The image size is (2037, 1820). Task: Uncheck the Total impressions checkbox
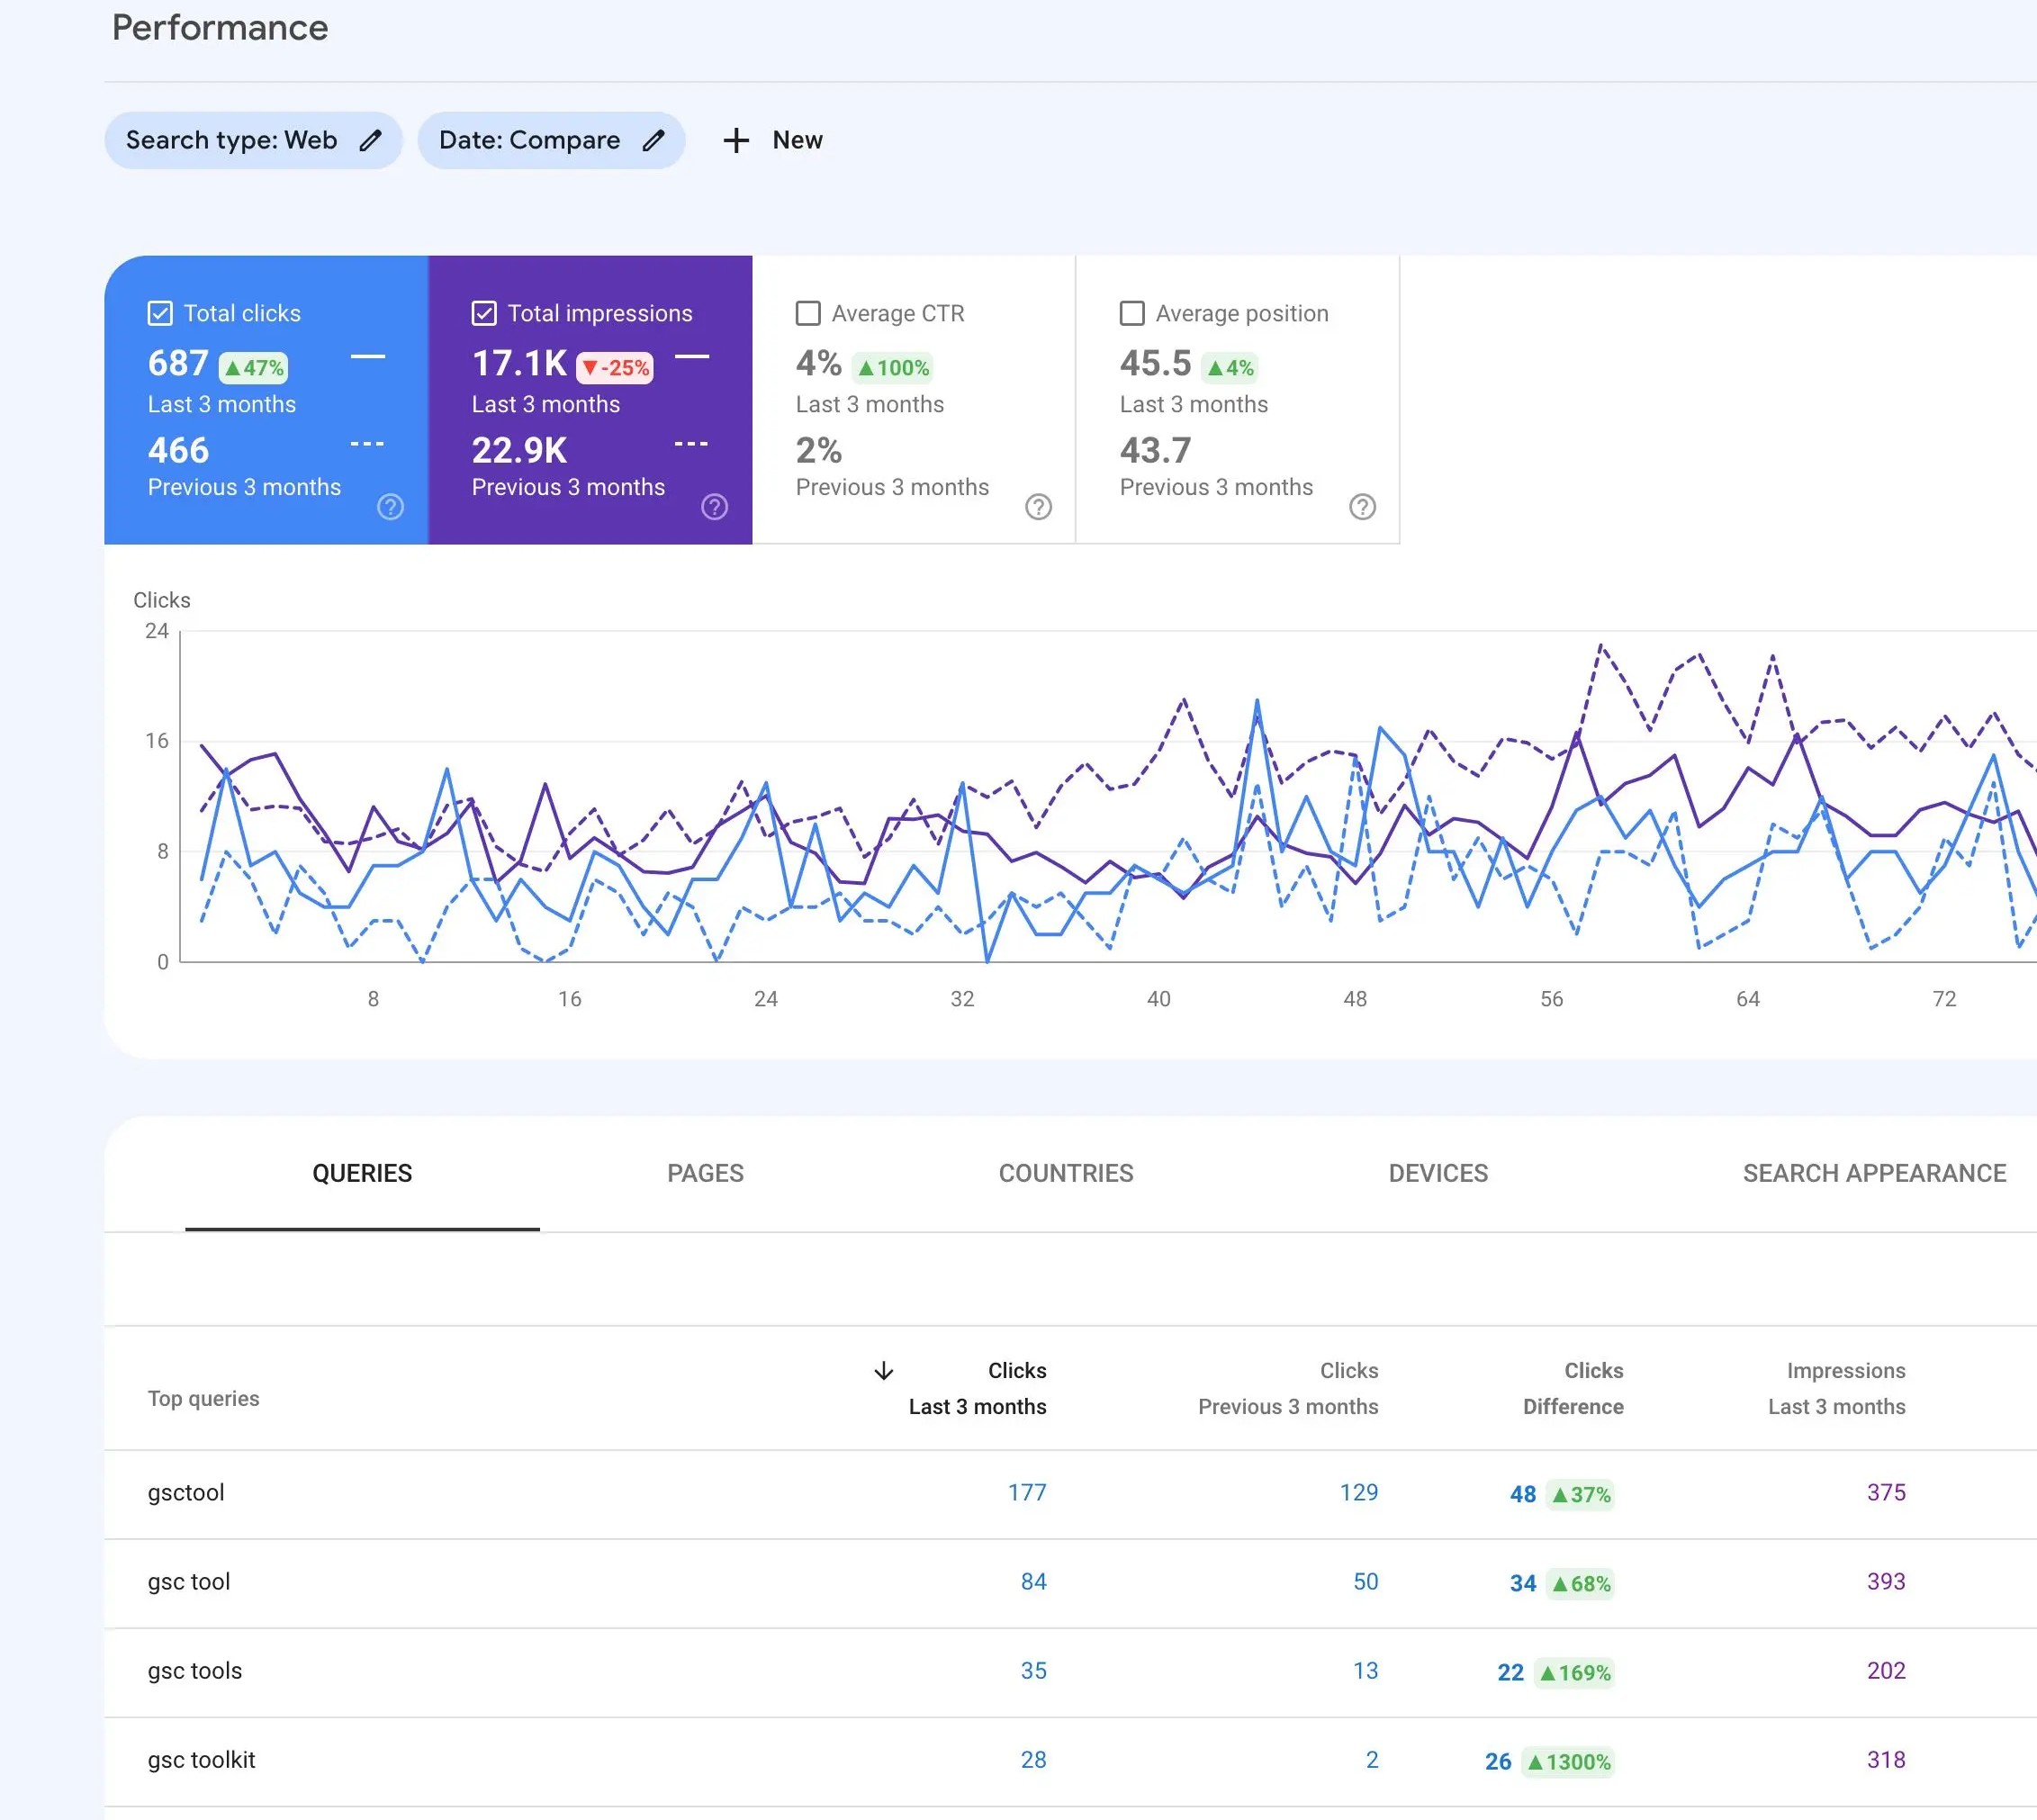pyautogui.click(x=484, y=313)
